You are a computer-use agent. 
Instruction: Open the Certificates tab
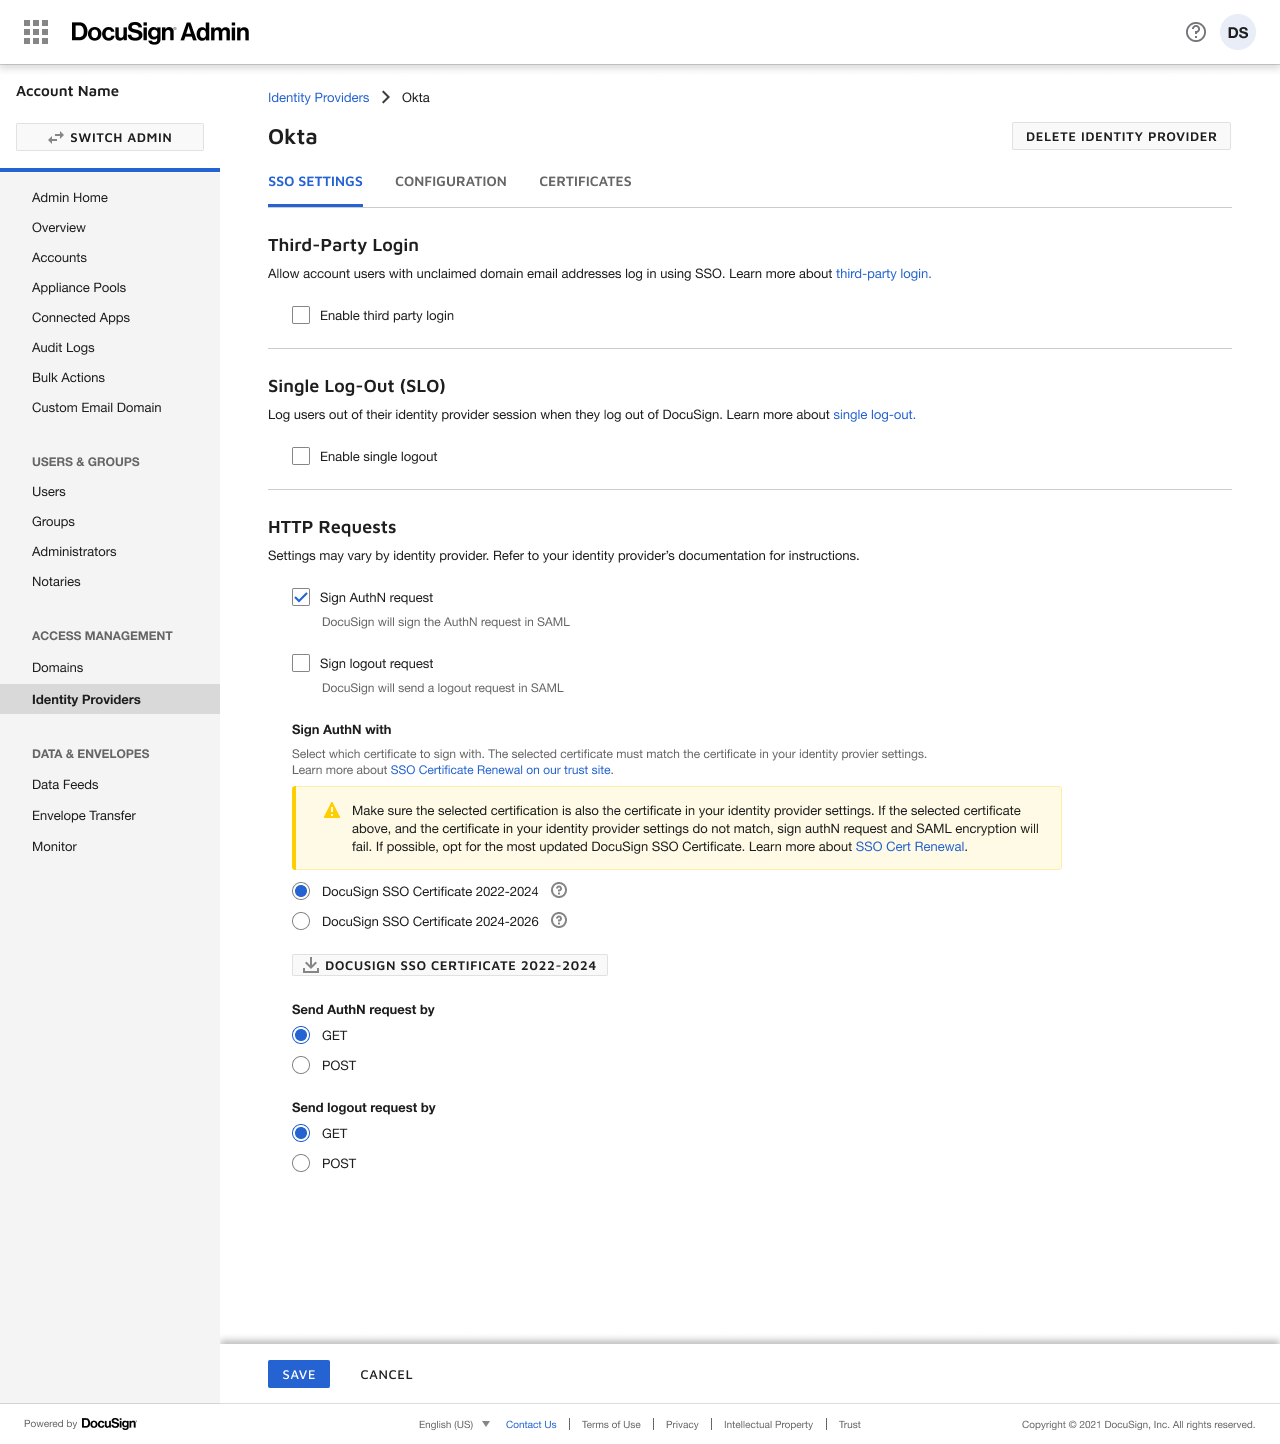(585, 181)
